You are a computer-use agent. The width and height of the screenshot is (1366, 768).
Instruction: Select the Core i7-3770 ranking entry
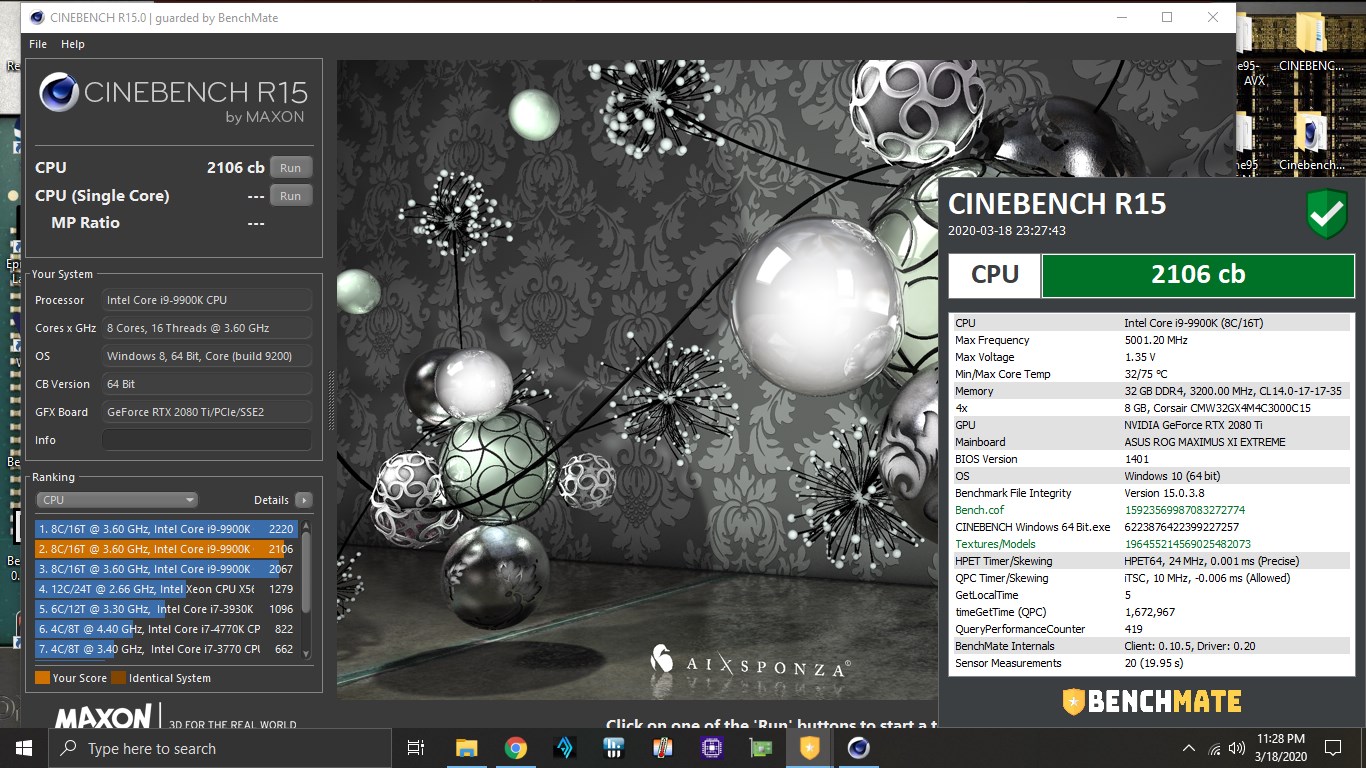click(166, 649)
